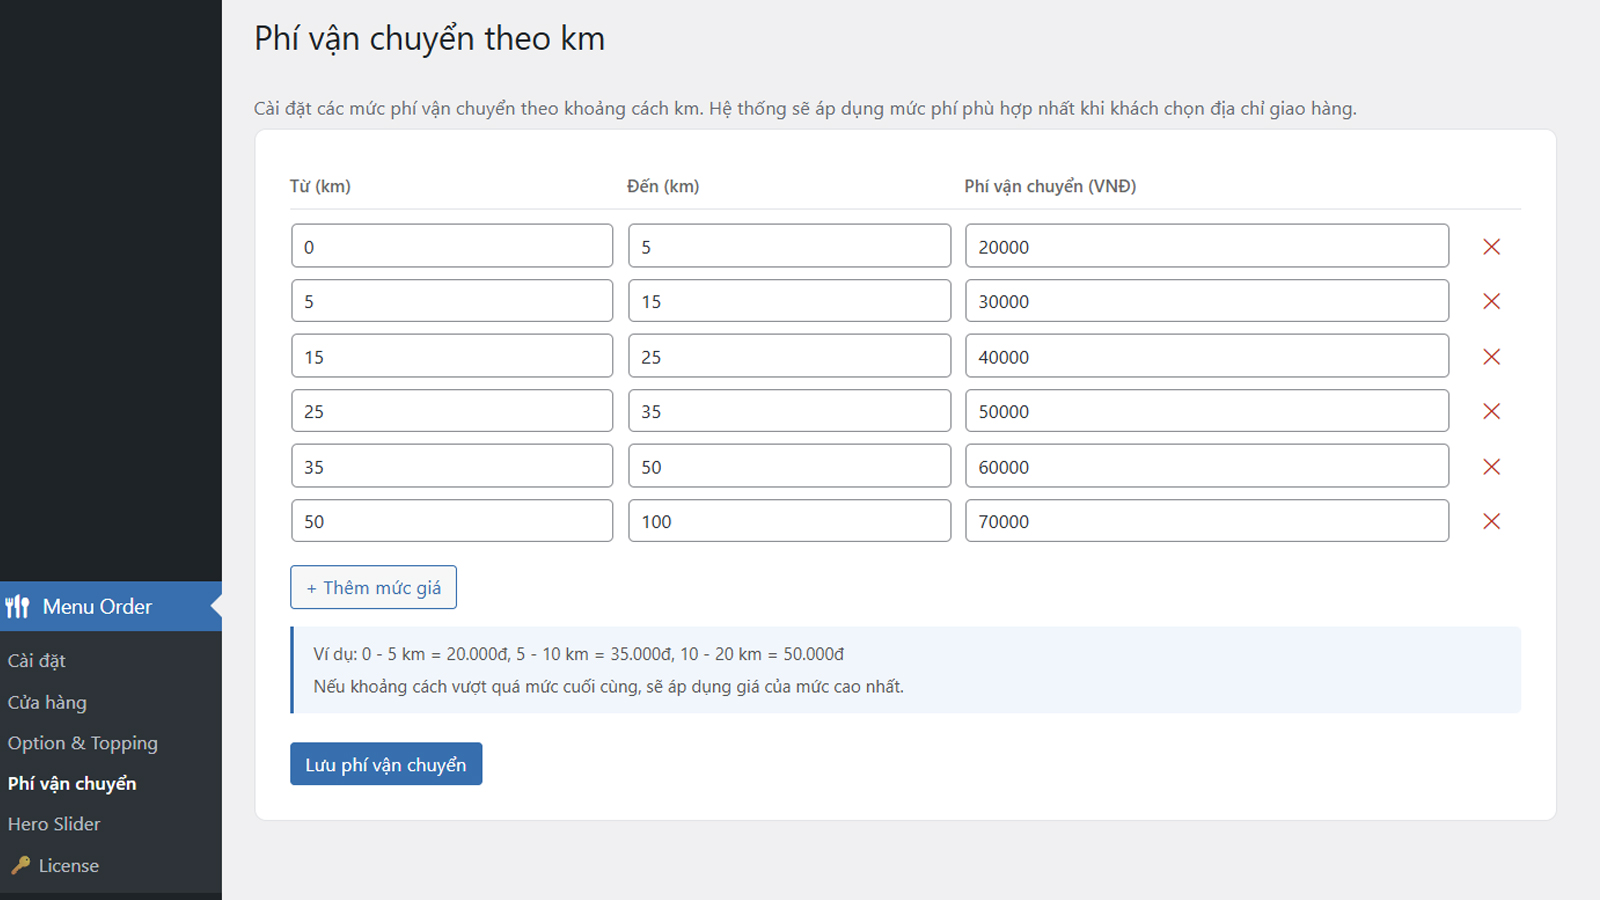Open the Hero Slider menu item

54,824
